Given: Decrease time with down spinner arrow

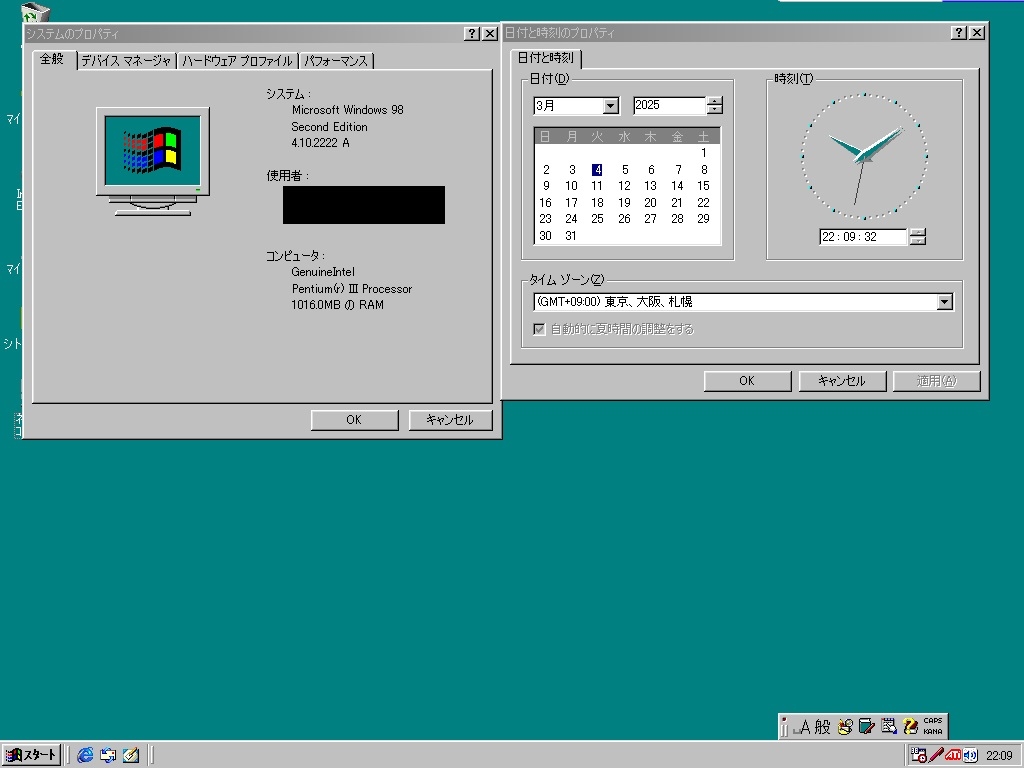Looking at the screenshot, I should tap(918, 241).
